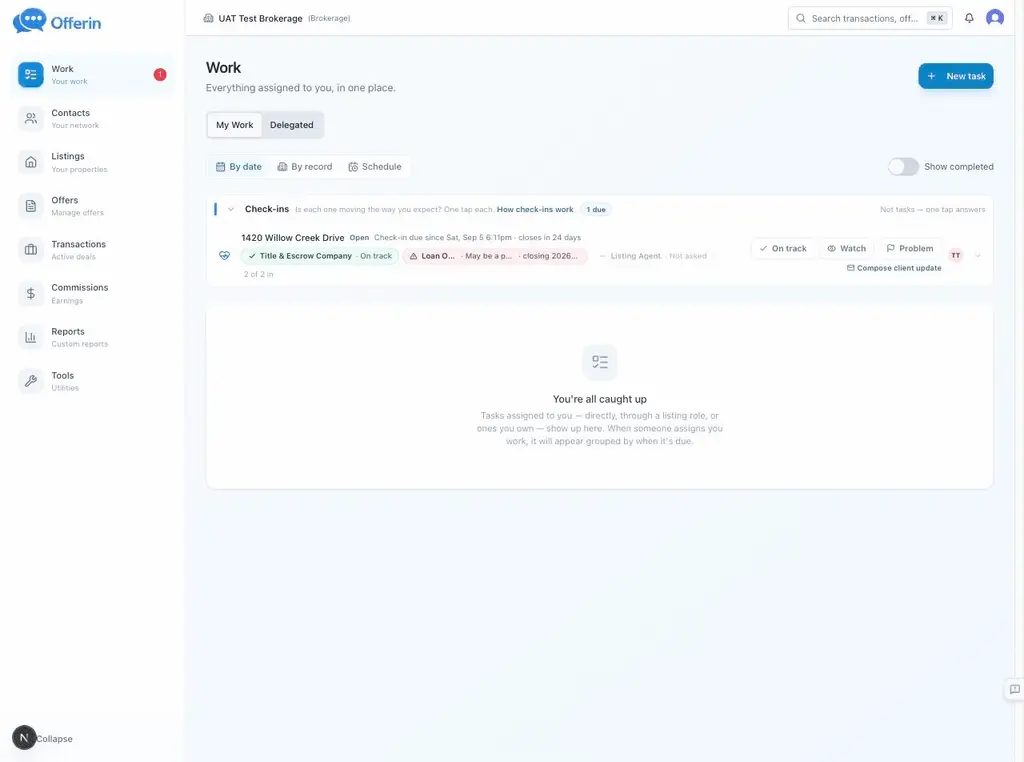Screen dimensions: 1024x762
Task: Switch to the Delegated tab
Action: tap(292, 125)
